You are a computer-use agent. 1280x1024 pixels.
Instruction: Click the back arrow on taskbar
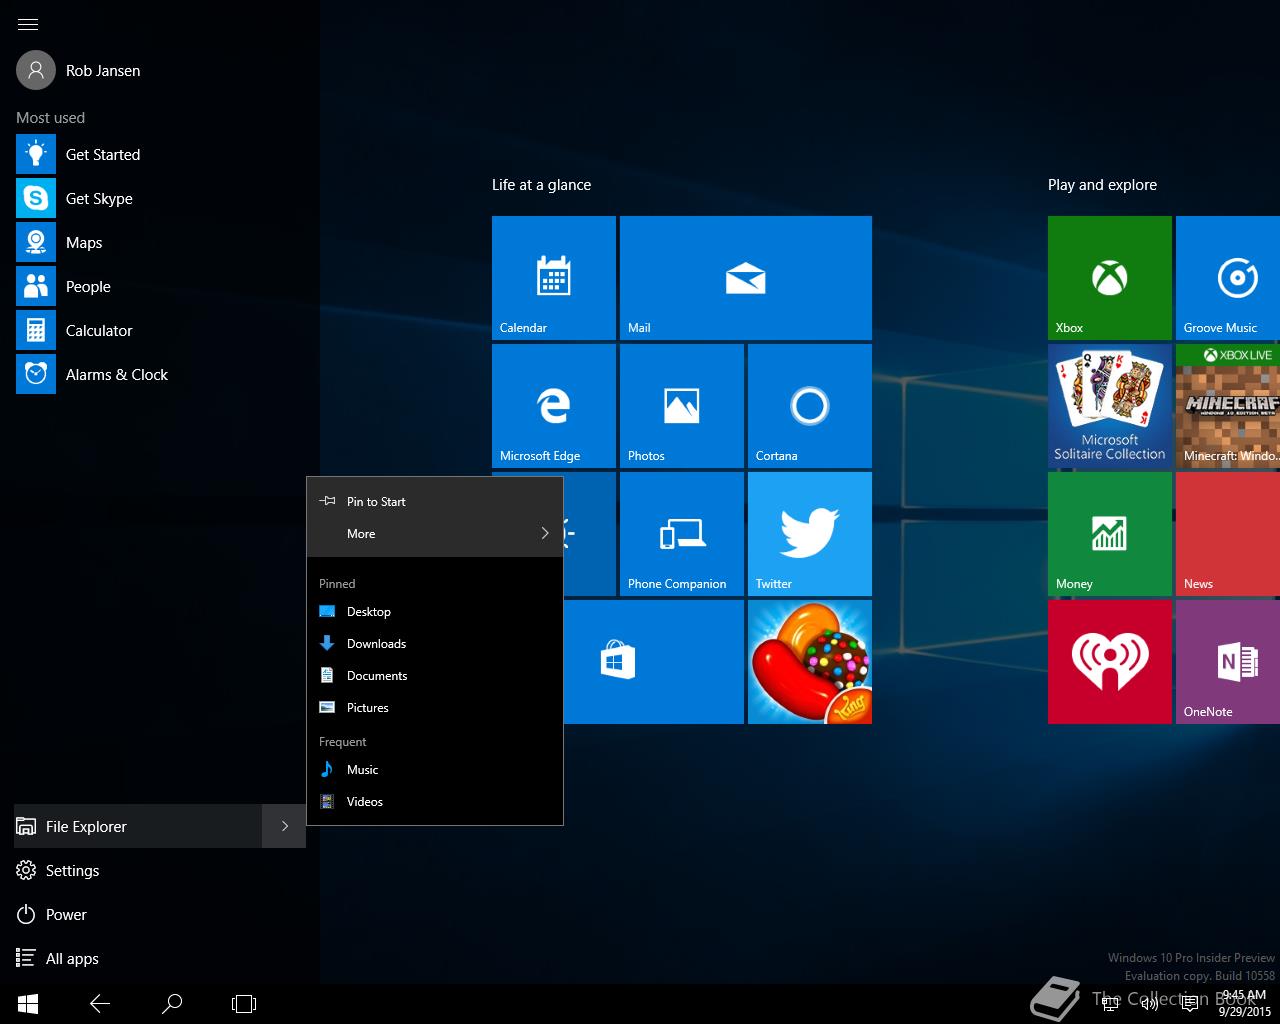[100, 1003]
